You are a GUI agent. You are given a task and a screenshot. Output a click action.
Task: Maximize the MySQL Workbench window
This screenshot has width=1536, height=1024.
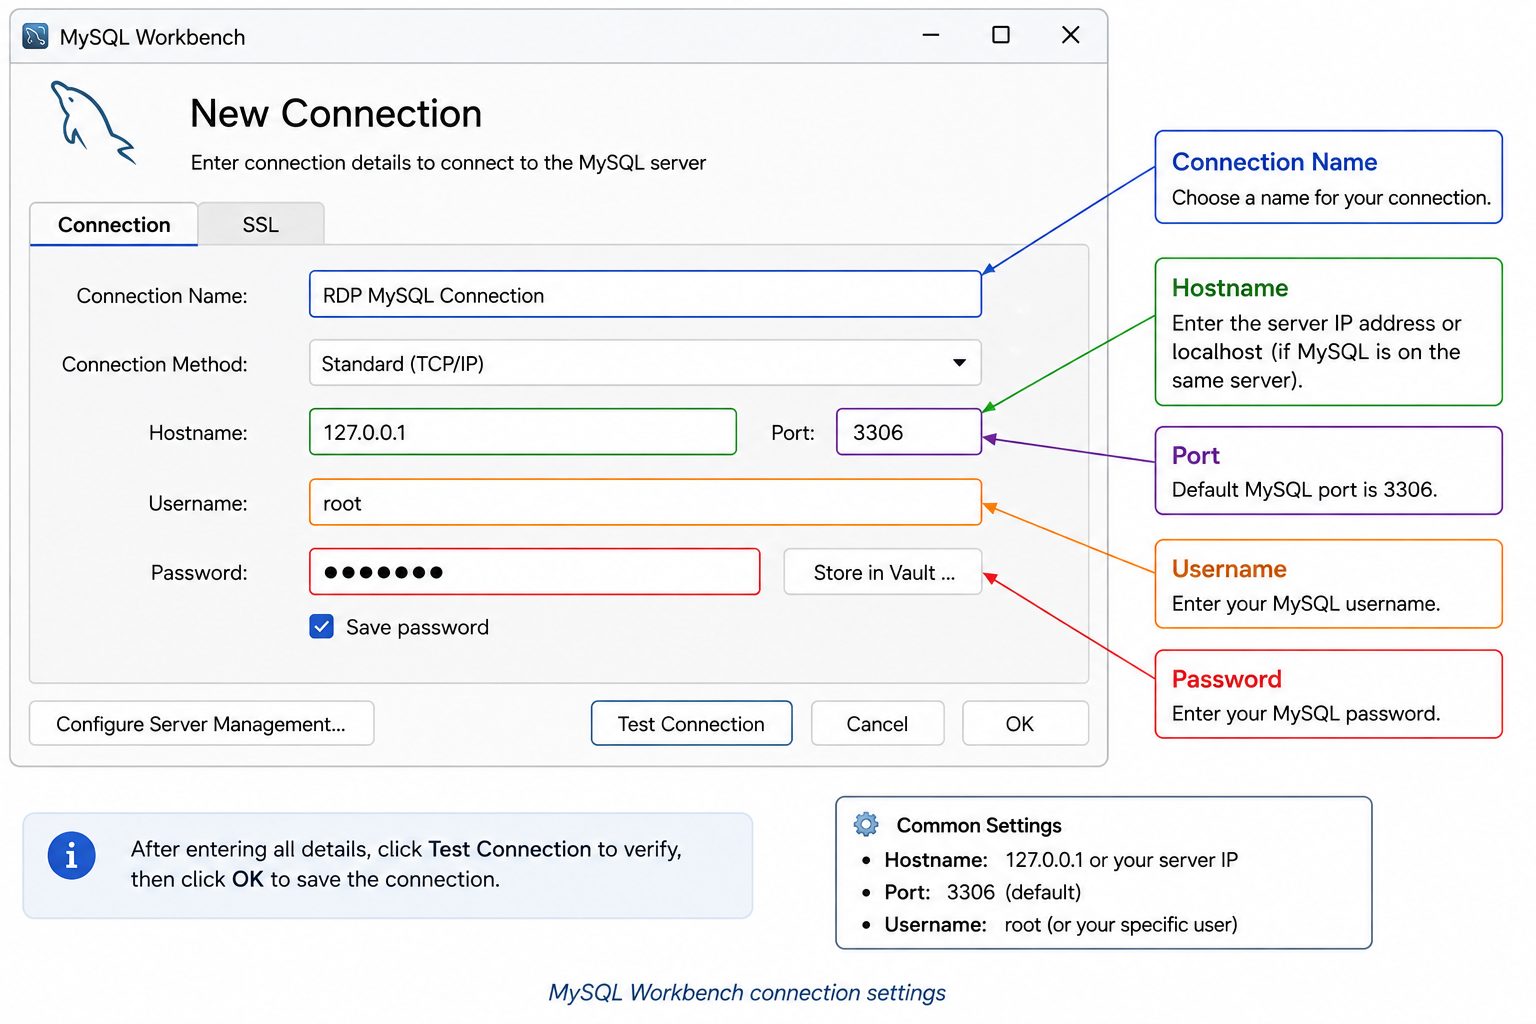[1000, 35]
